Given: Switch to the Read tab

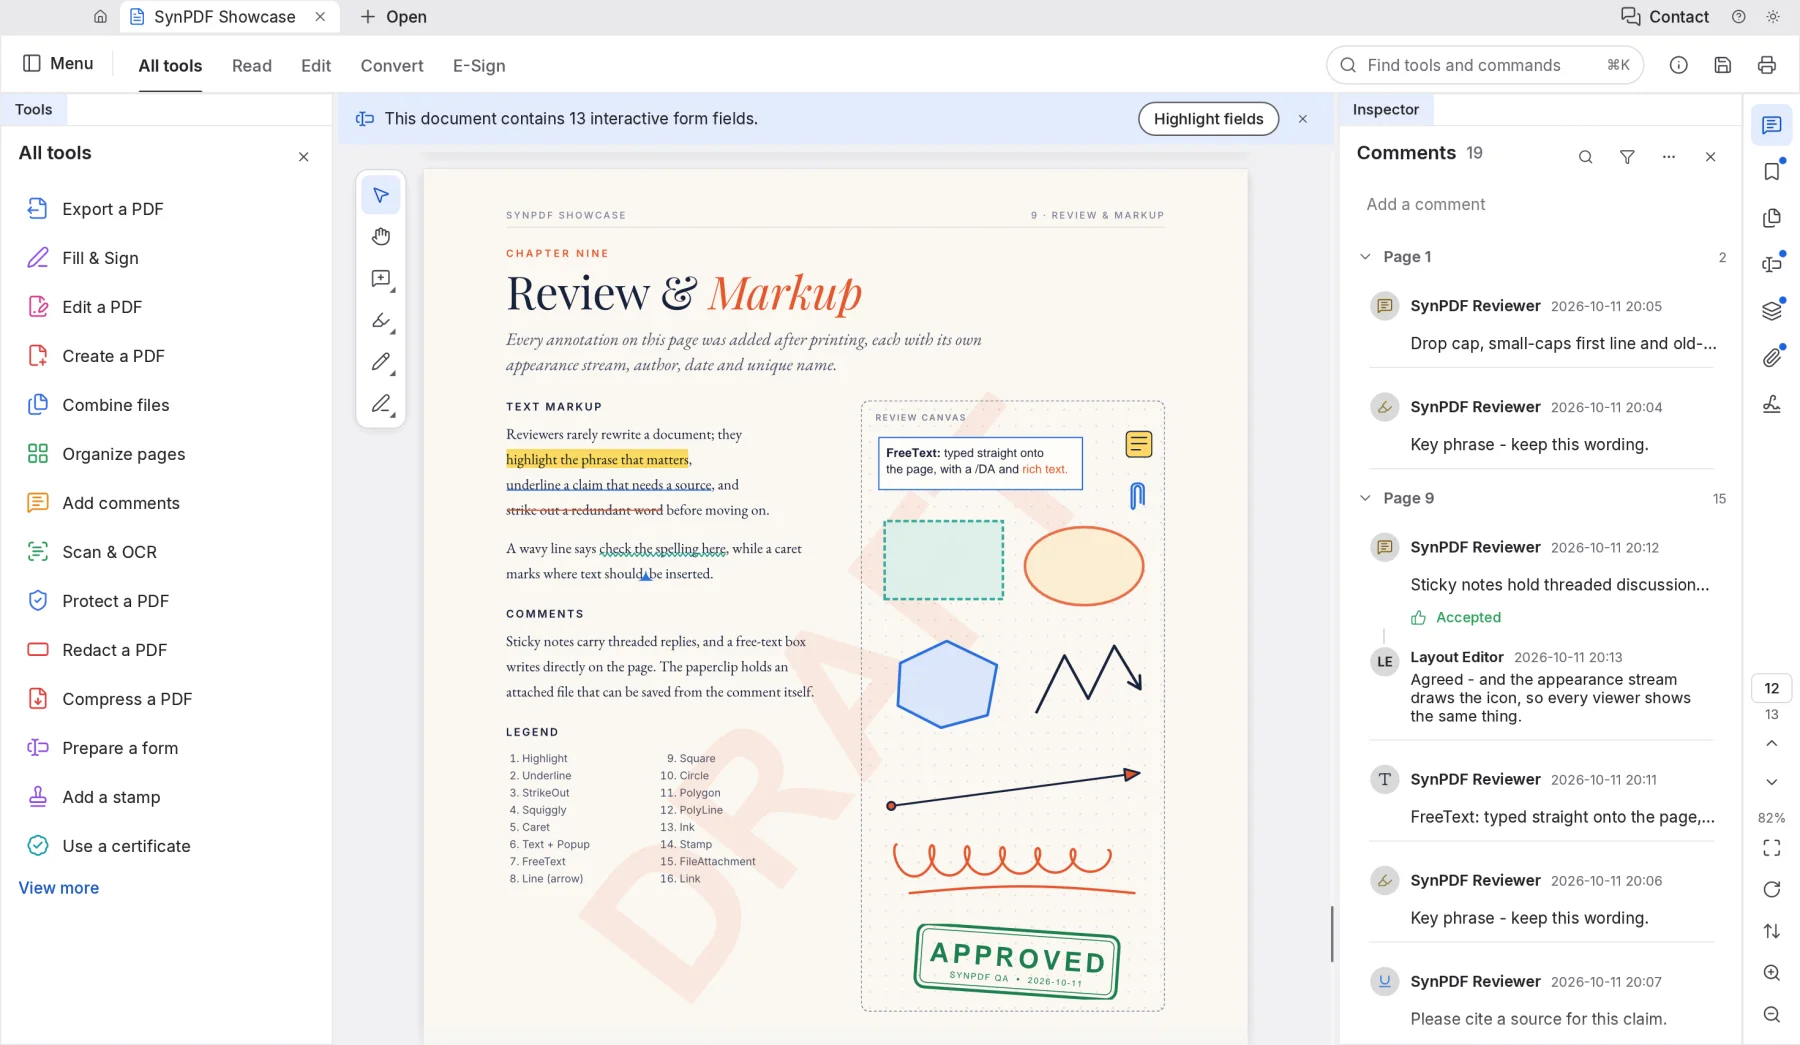Looking at the screenshot, I should pyautogui.click(x=252, y=66).
